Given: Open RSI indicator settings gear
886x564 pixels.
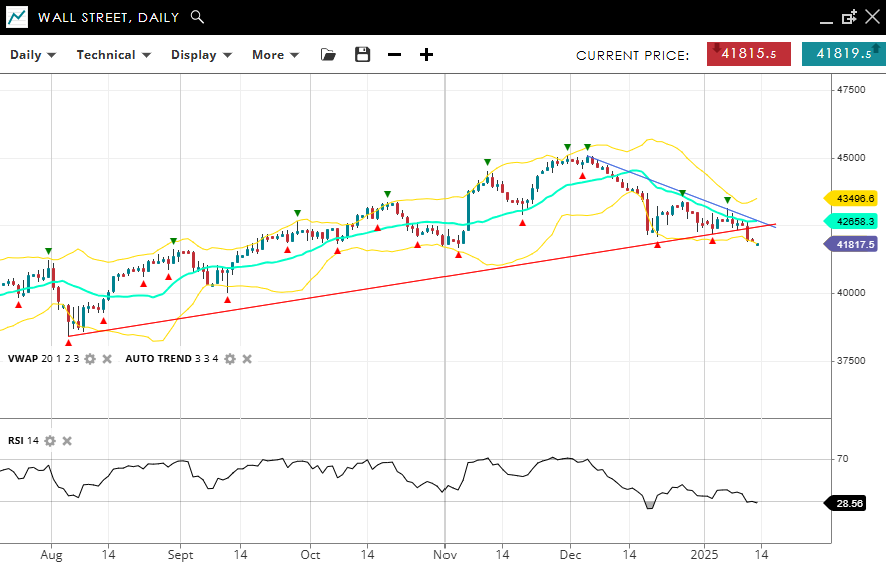Looking at the screenshot, I should (50, 441).
